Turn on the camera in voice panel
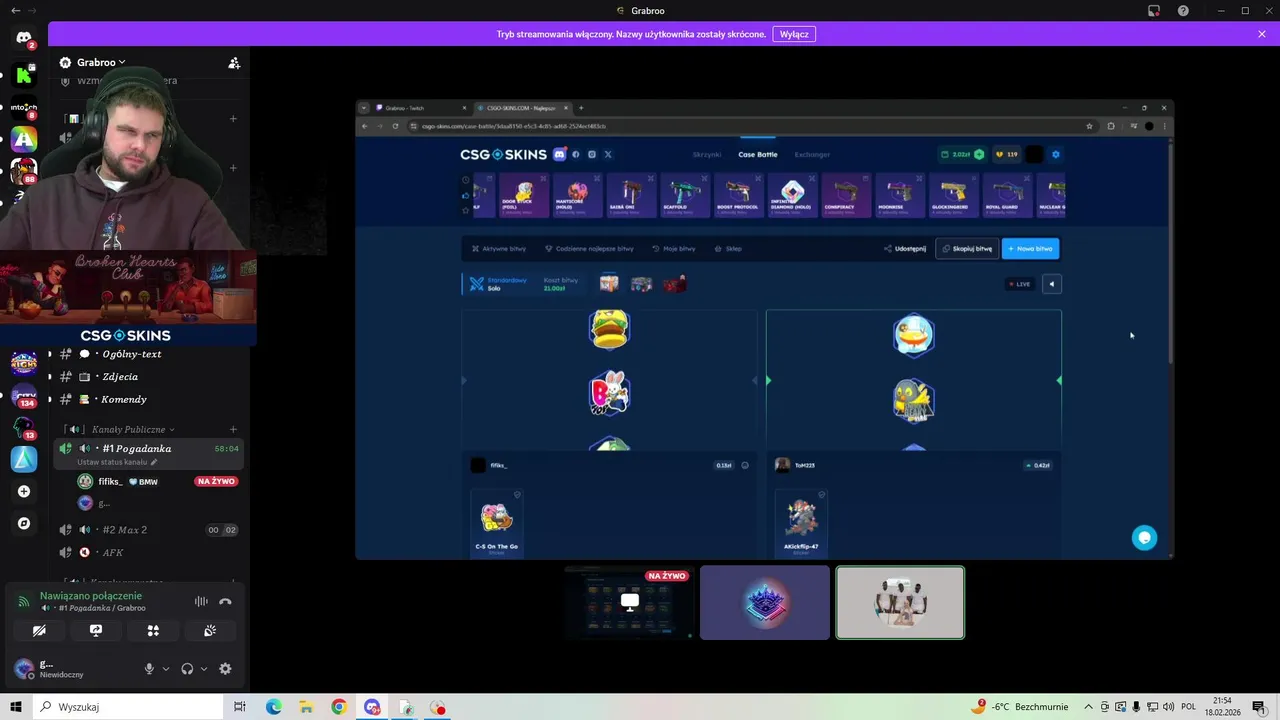Screen dimensions: 1280x720 (x=39, y=631)
